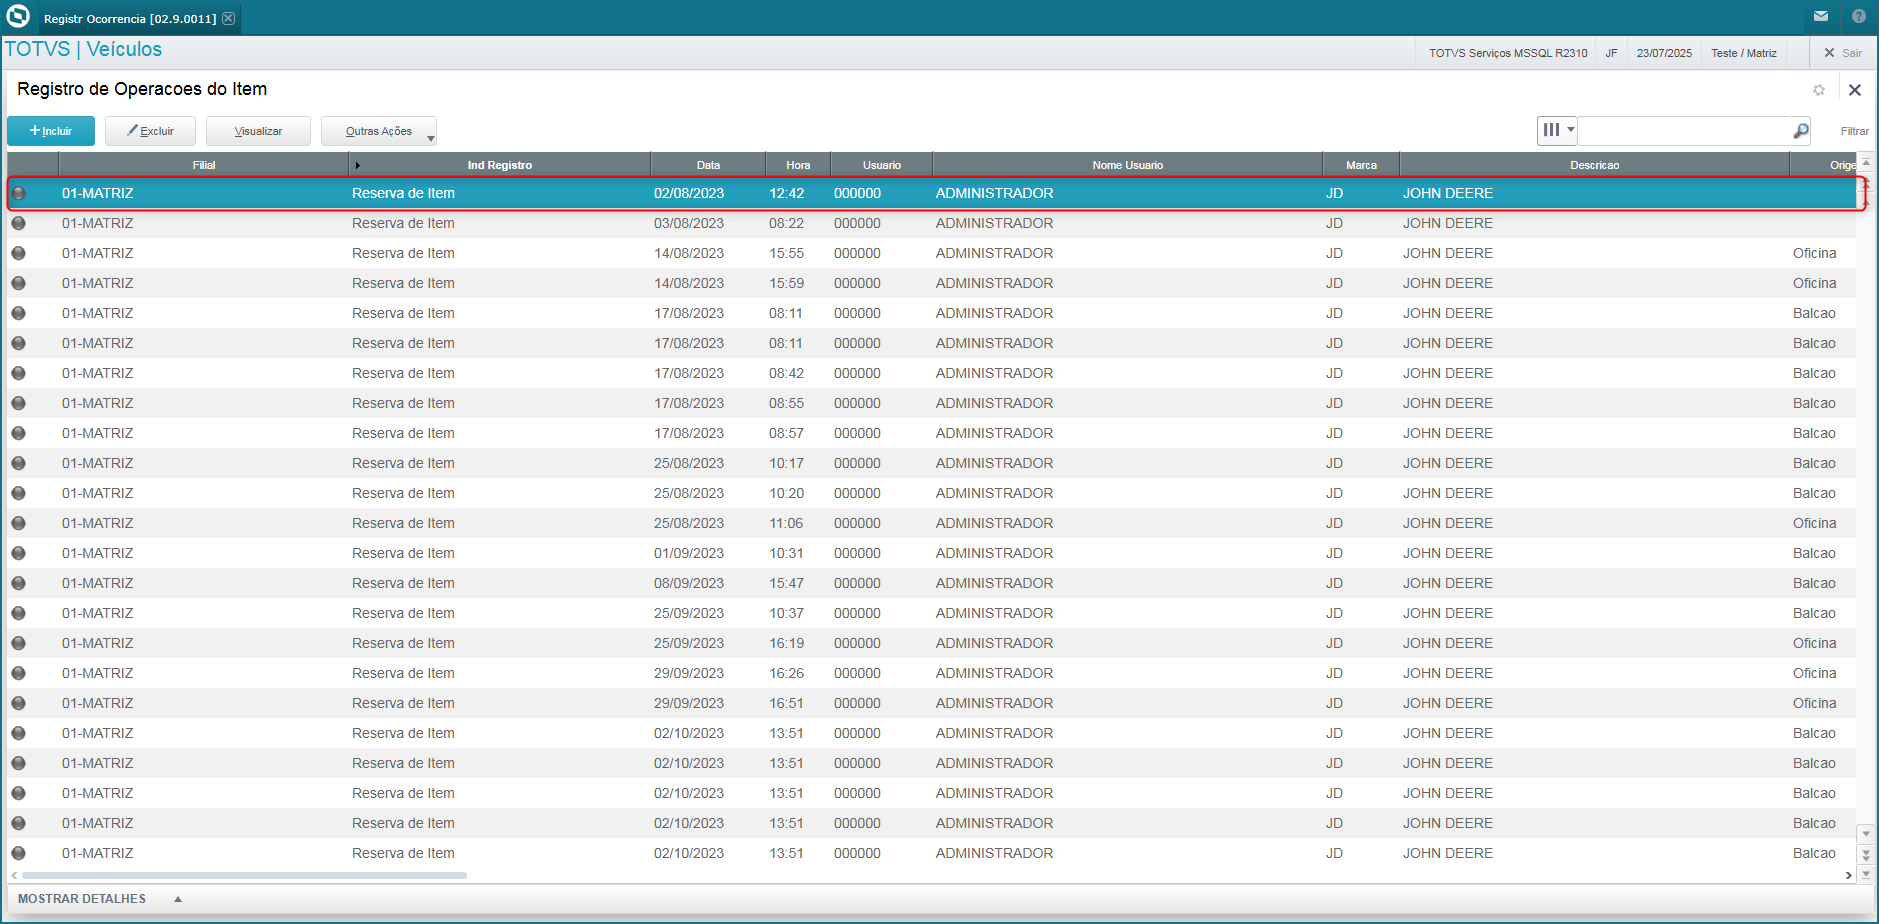Click into the search input field
Image resolution: width=1879 pixels, height=924 pixels.
click(1685, 130)
